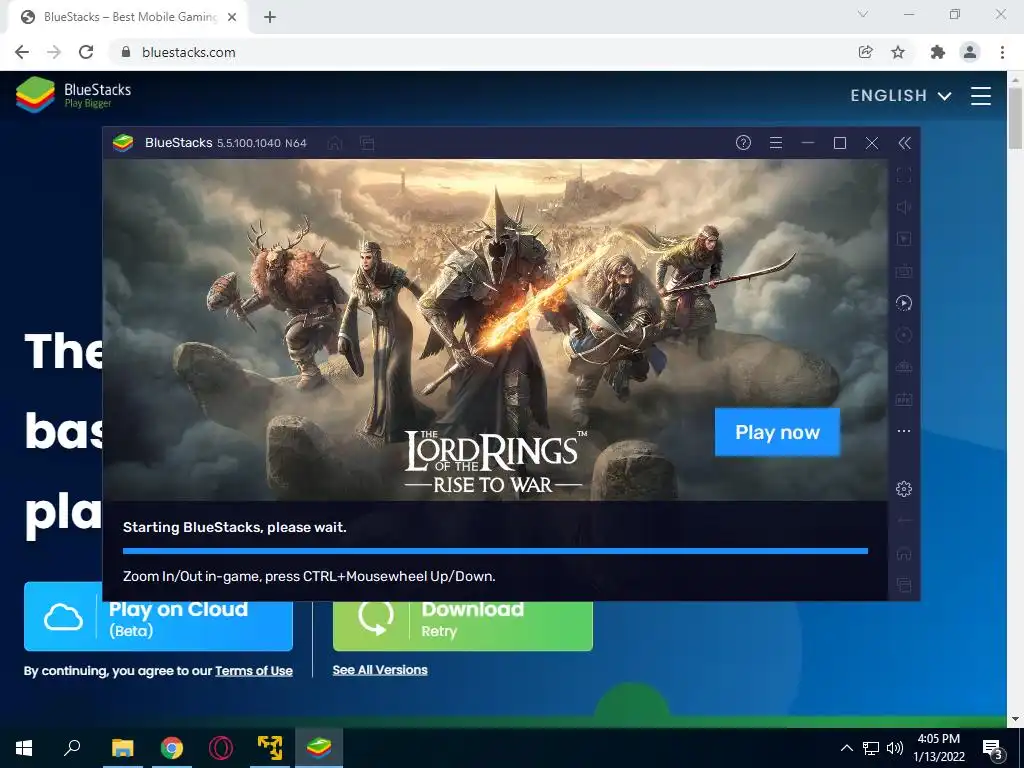The width and height of the screenshot is (1024, 768).
Task: Click the padlock site info icon
Action: (x=126, y=52)
